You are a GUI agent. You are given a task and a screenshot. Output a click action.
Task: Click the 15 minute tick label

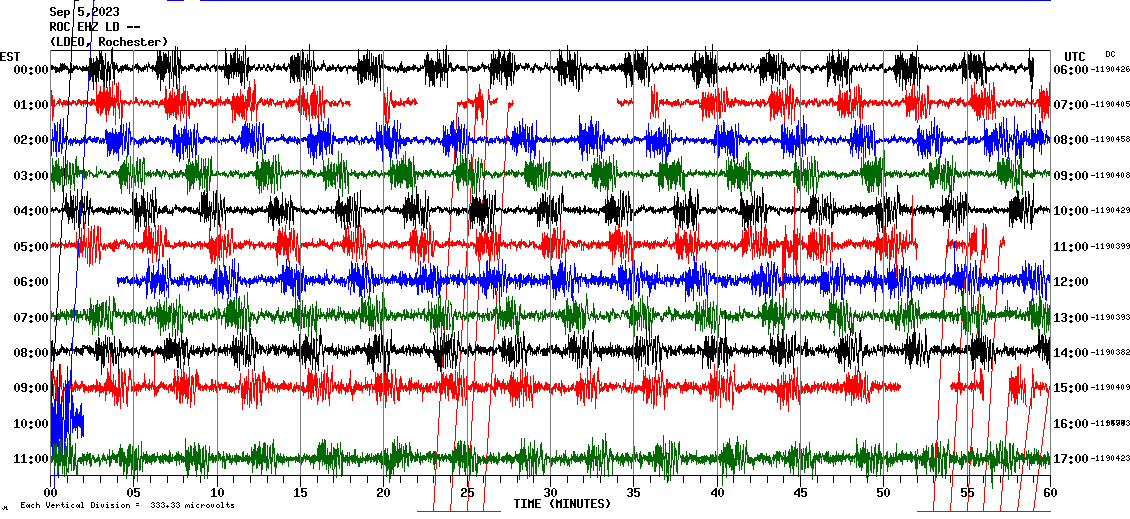(x=301, y=492)
